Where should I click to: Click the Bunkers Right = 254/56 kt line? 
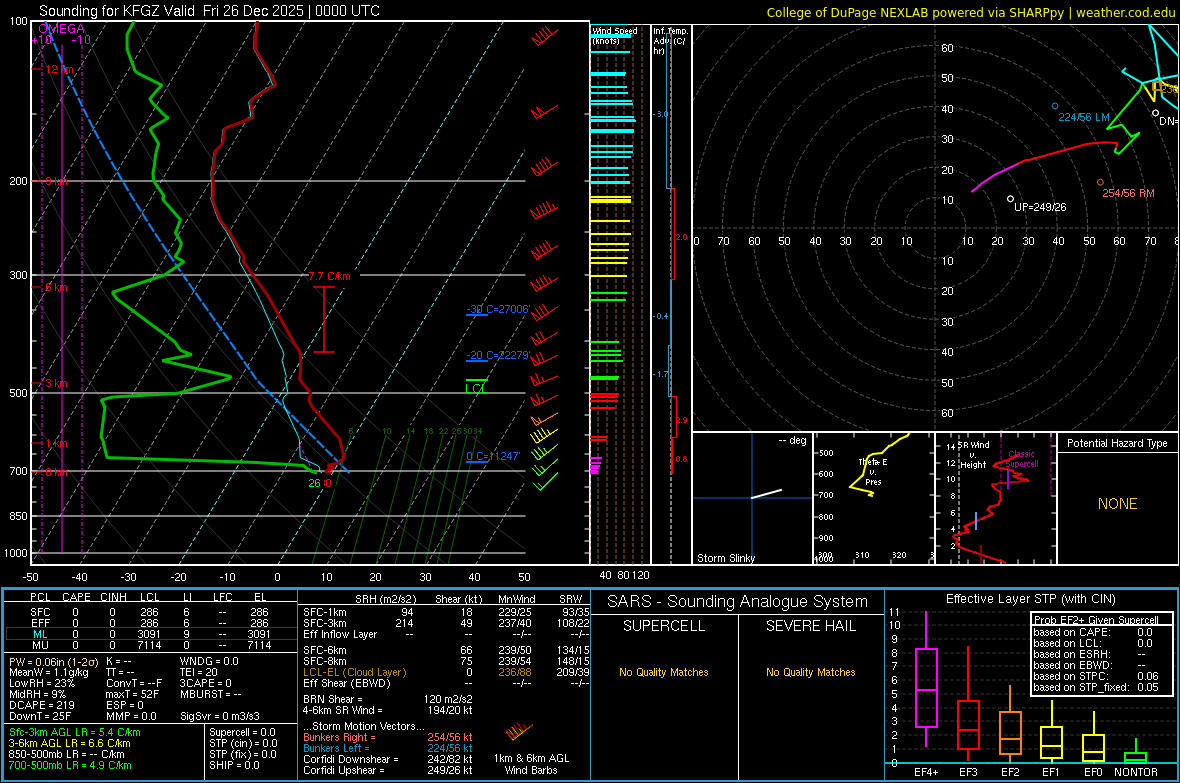(388, 738)
